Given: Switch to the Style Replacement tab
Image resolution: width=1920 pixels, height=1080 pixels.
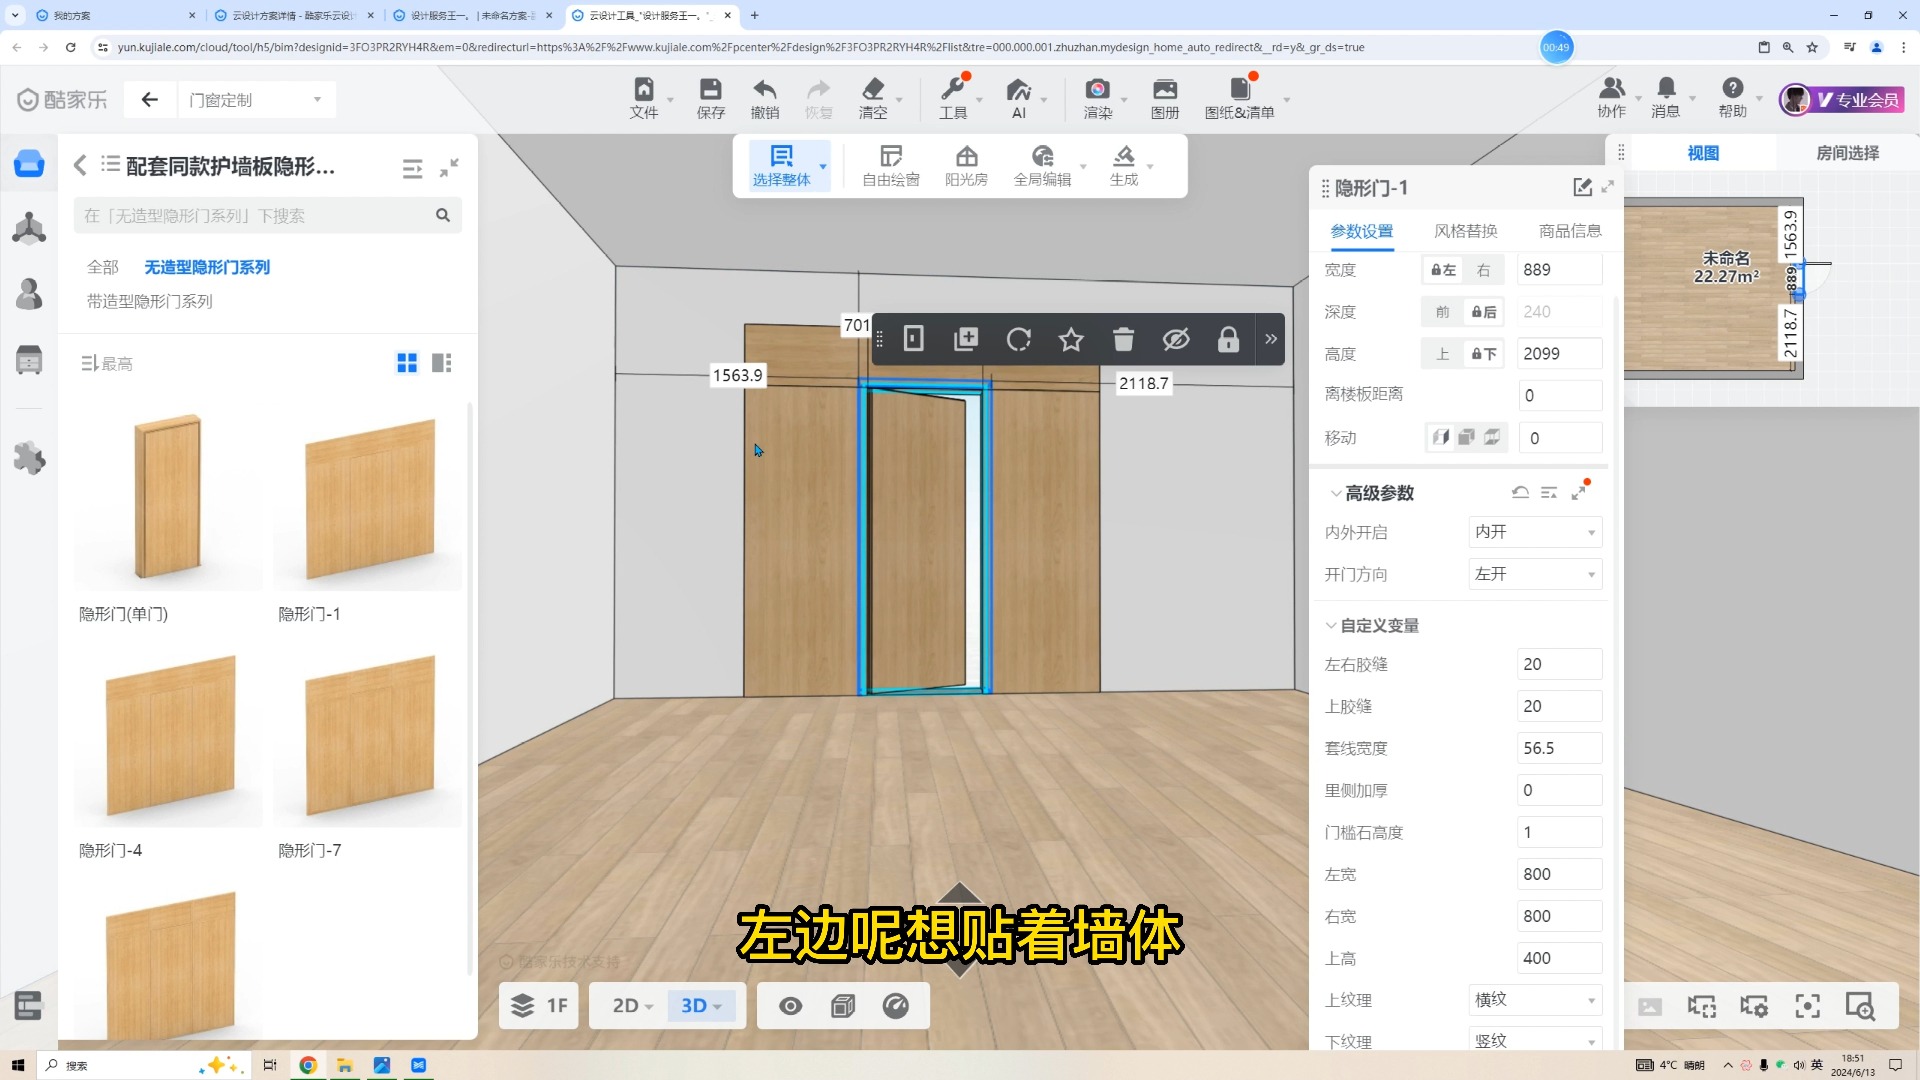Looking at the screenshot, I should (1465, 231).
